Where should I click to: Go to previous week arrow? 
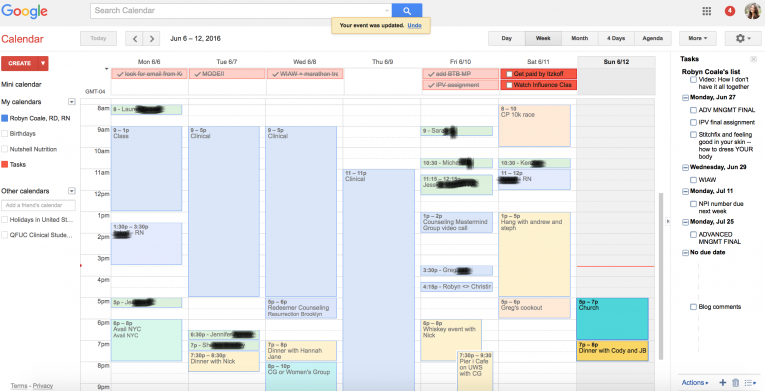click(135, 39)
